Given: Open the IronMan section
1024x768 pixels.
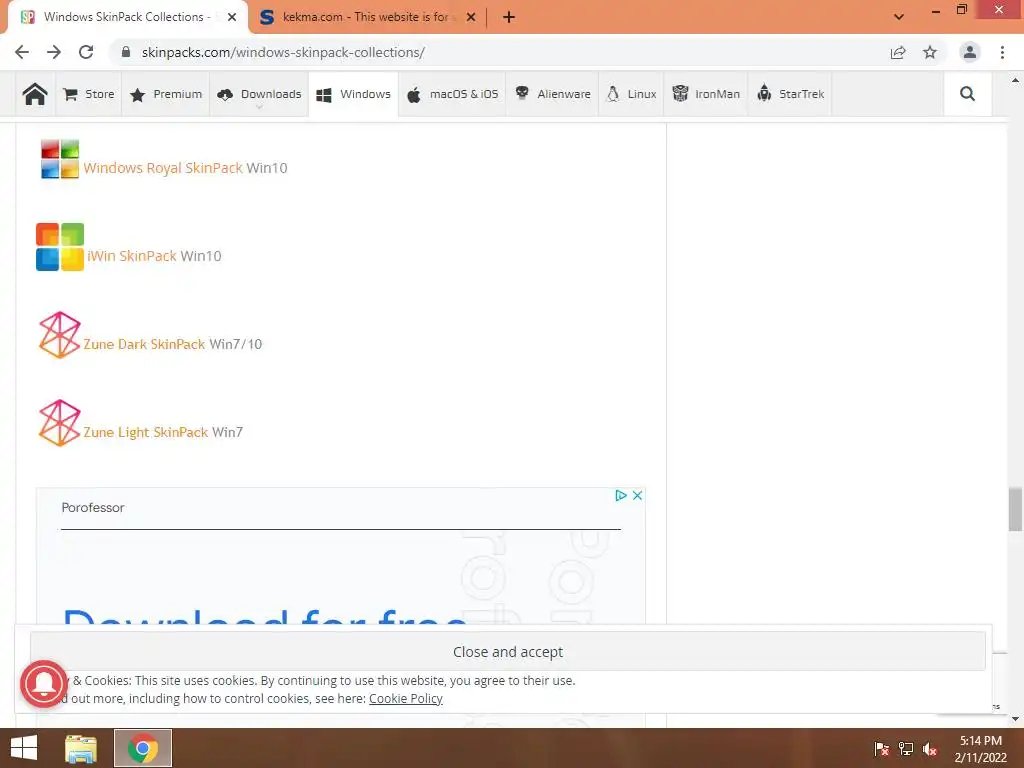Looking at the screenshot, I should click(706, 94).
